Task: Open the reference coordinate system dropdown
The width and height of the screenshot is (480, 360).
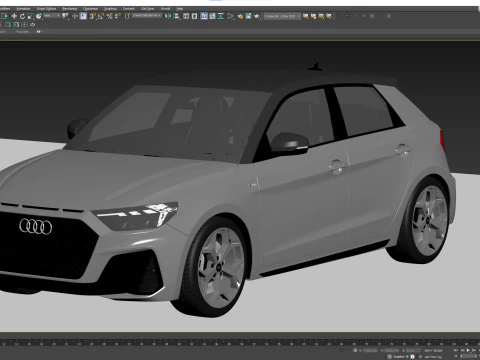Action: 52,16
